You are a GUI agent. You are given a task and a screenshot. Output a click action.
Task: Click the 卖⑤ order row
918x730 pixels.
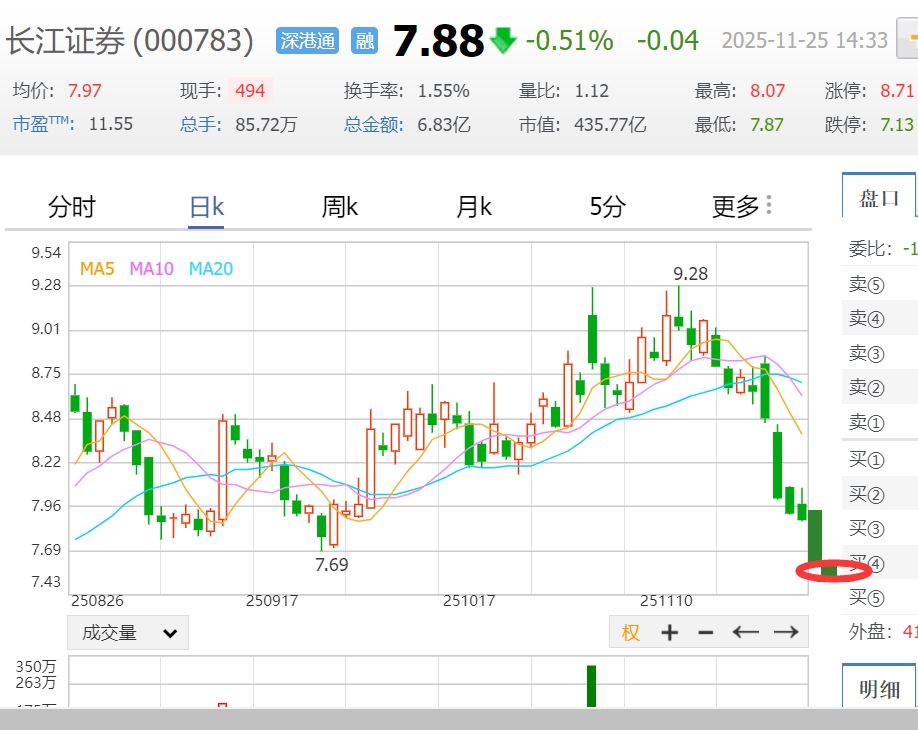(880, 285)
